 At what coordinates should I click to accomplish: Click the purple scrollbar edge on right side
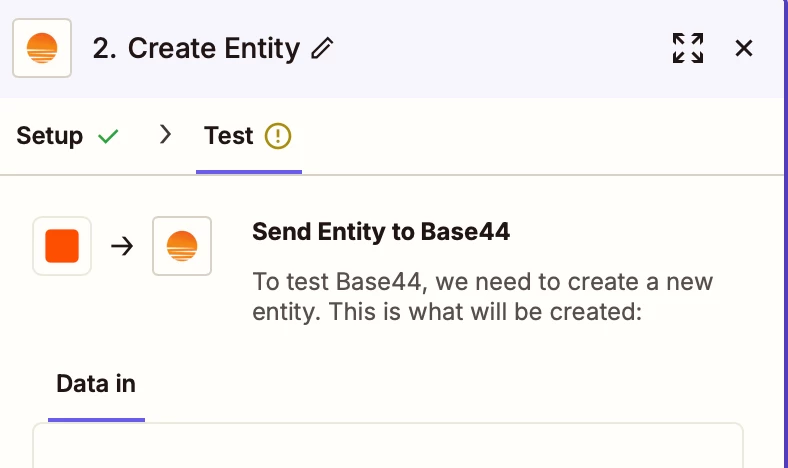[785, 234]
